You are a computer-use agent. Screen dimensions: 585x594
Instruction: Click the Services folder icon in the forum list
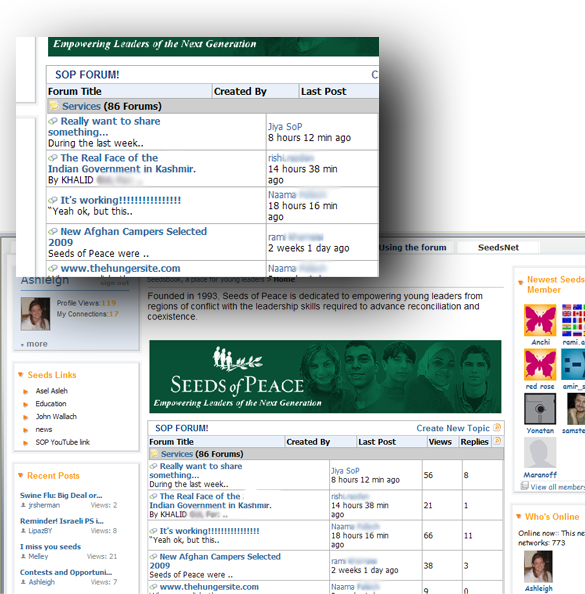pos(154,453)
